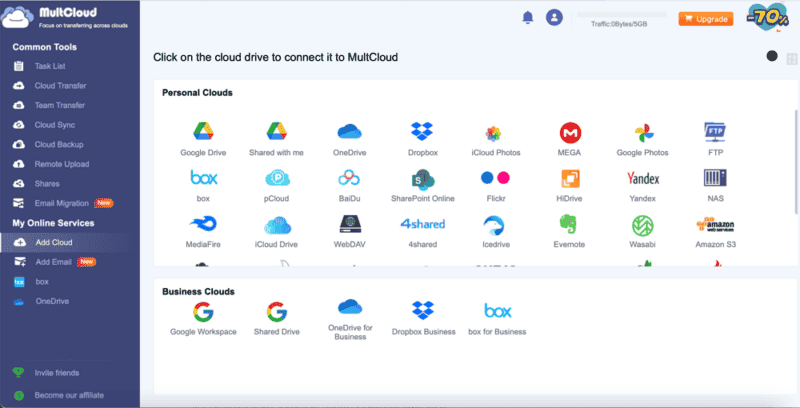Choose the Dropbox personal cloud icon
Screen dimensions: 800x408
click(422, 132)
